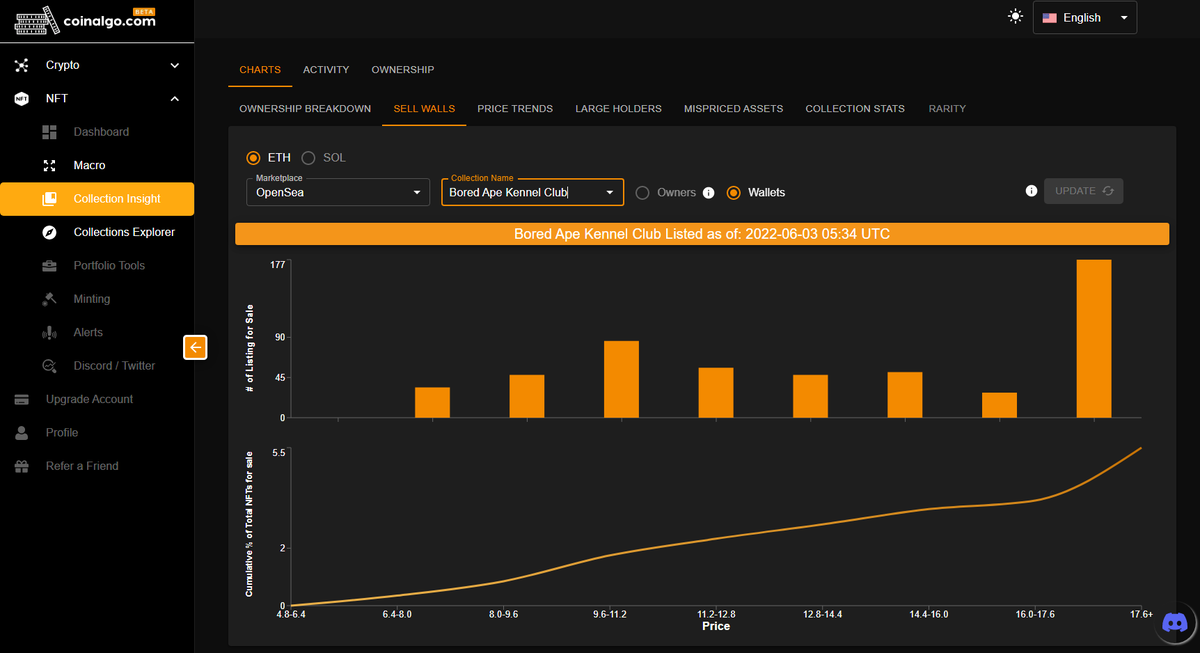Image resolution: width=1200 pixels, height=653 pixels.
Task: Click the coinalgo.com logo
Action: [x=86, y=20]
